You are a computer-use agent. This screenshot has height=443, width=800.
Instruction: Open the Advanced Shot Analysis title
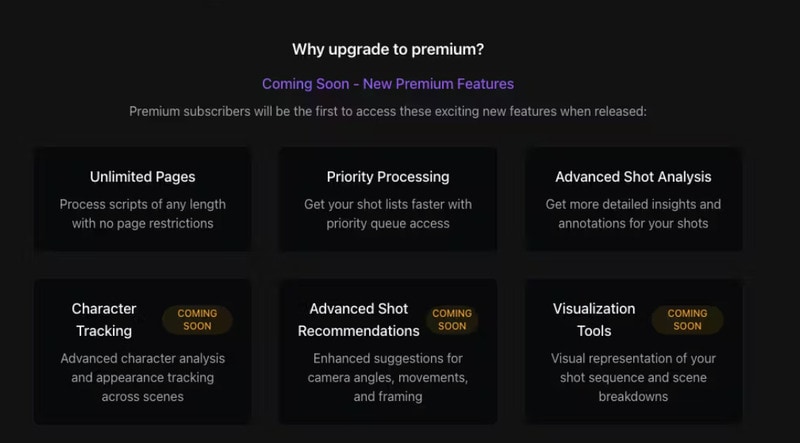[633, 177]
